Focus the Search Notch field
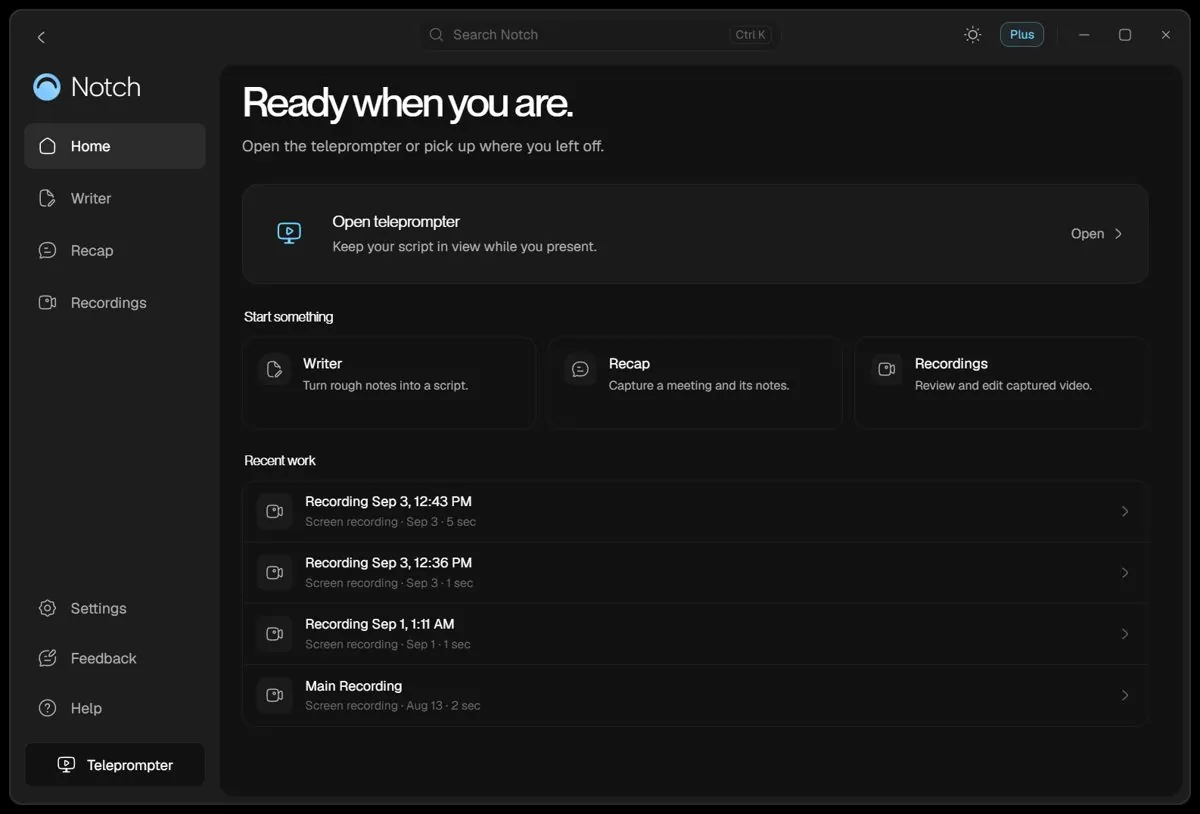The image size is (1200, 814). (x=600, y=35)
